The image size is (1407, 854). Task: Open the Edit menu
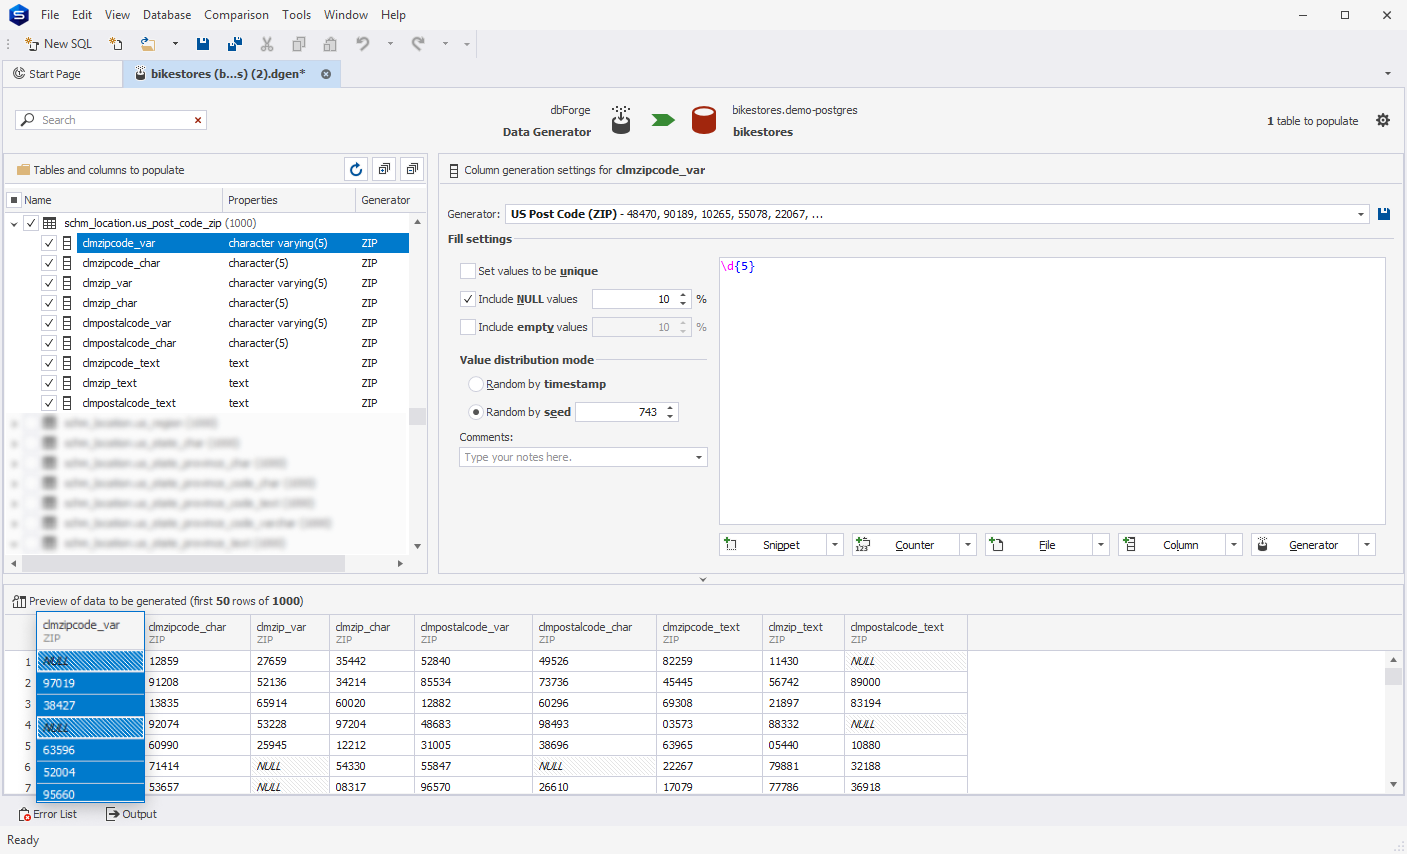point(82,15)
